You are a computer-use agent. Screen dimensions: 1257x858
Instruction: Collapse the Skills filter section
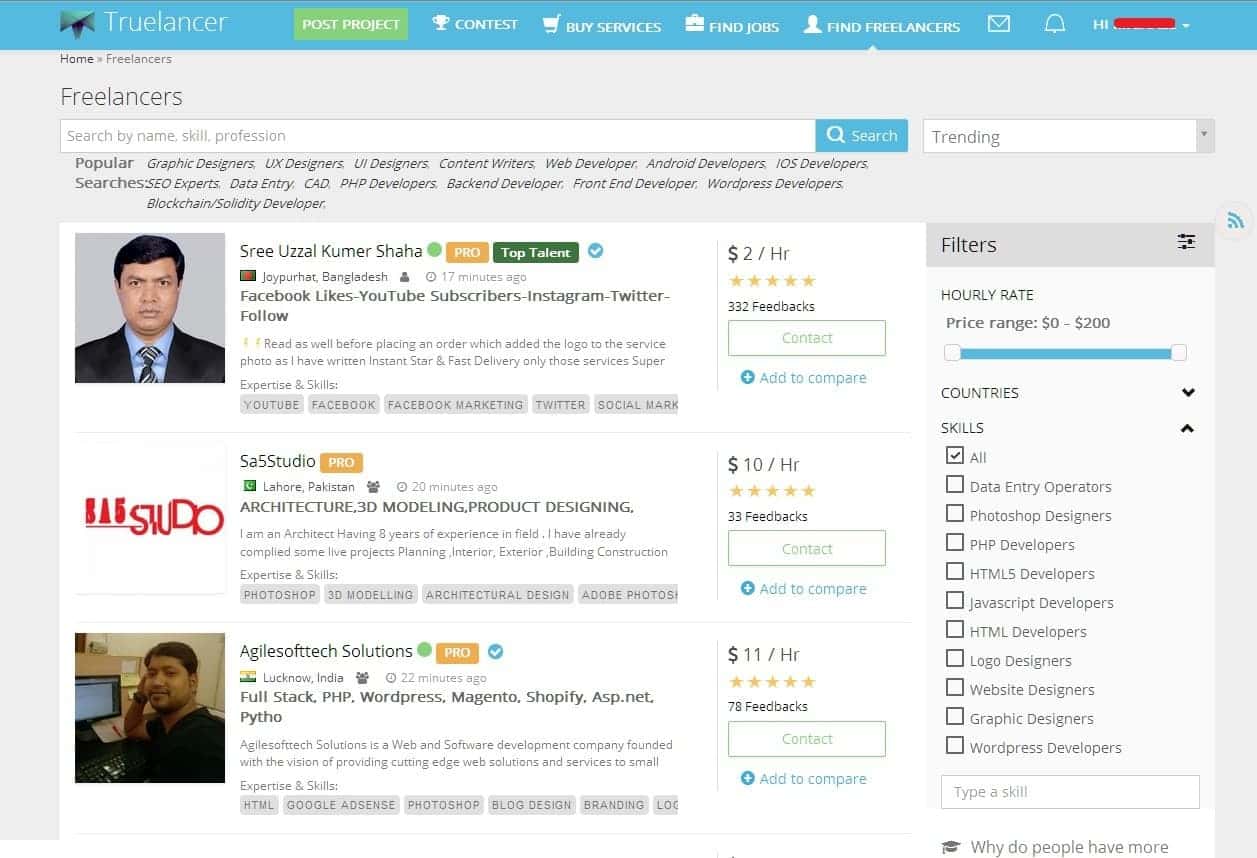tap(1187, 428)
